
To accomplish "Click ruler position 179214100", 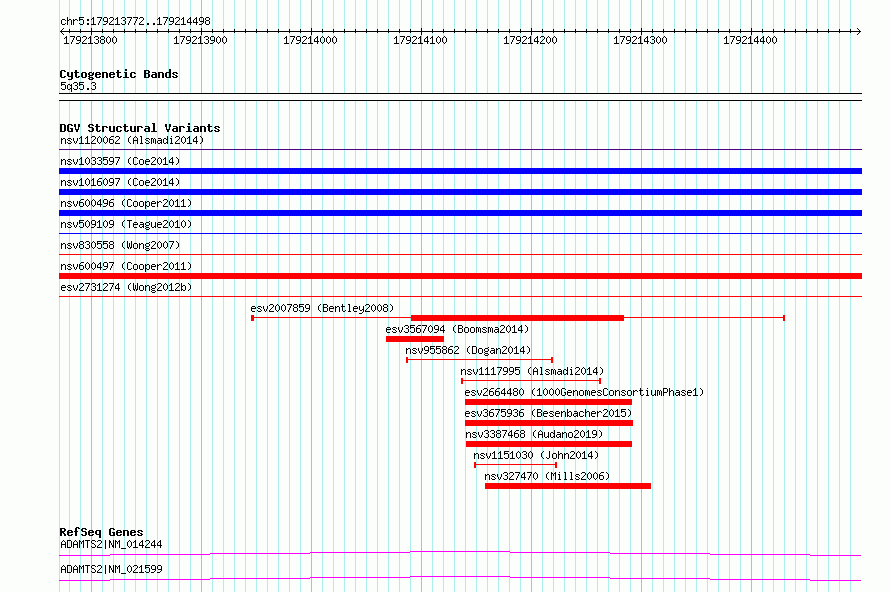I will pyautogui.click(x=421, y=40).
